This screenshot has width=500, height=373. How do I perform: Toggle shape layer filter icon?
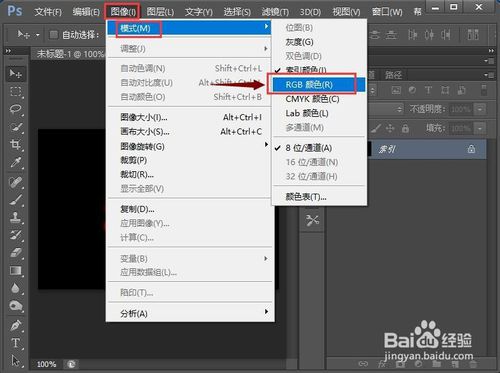[x=445, y=90]
